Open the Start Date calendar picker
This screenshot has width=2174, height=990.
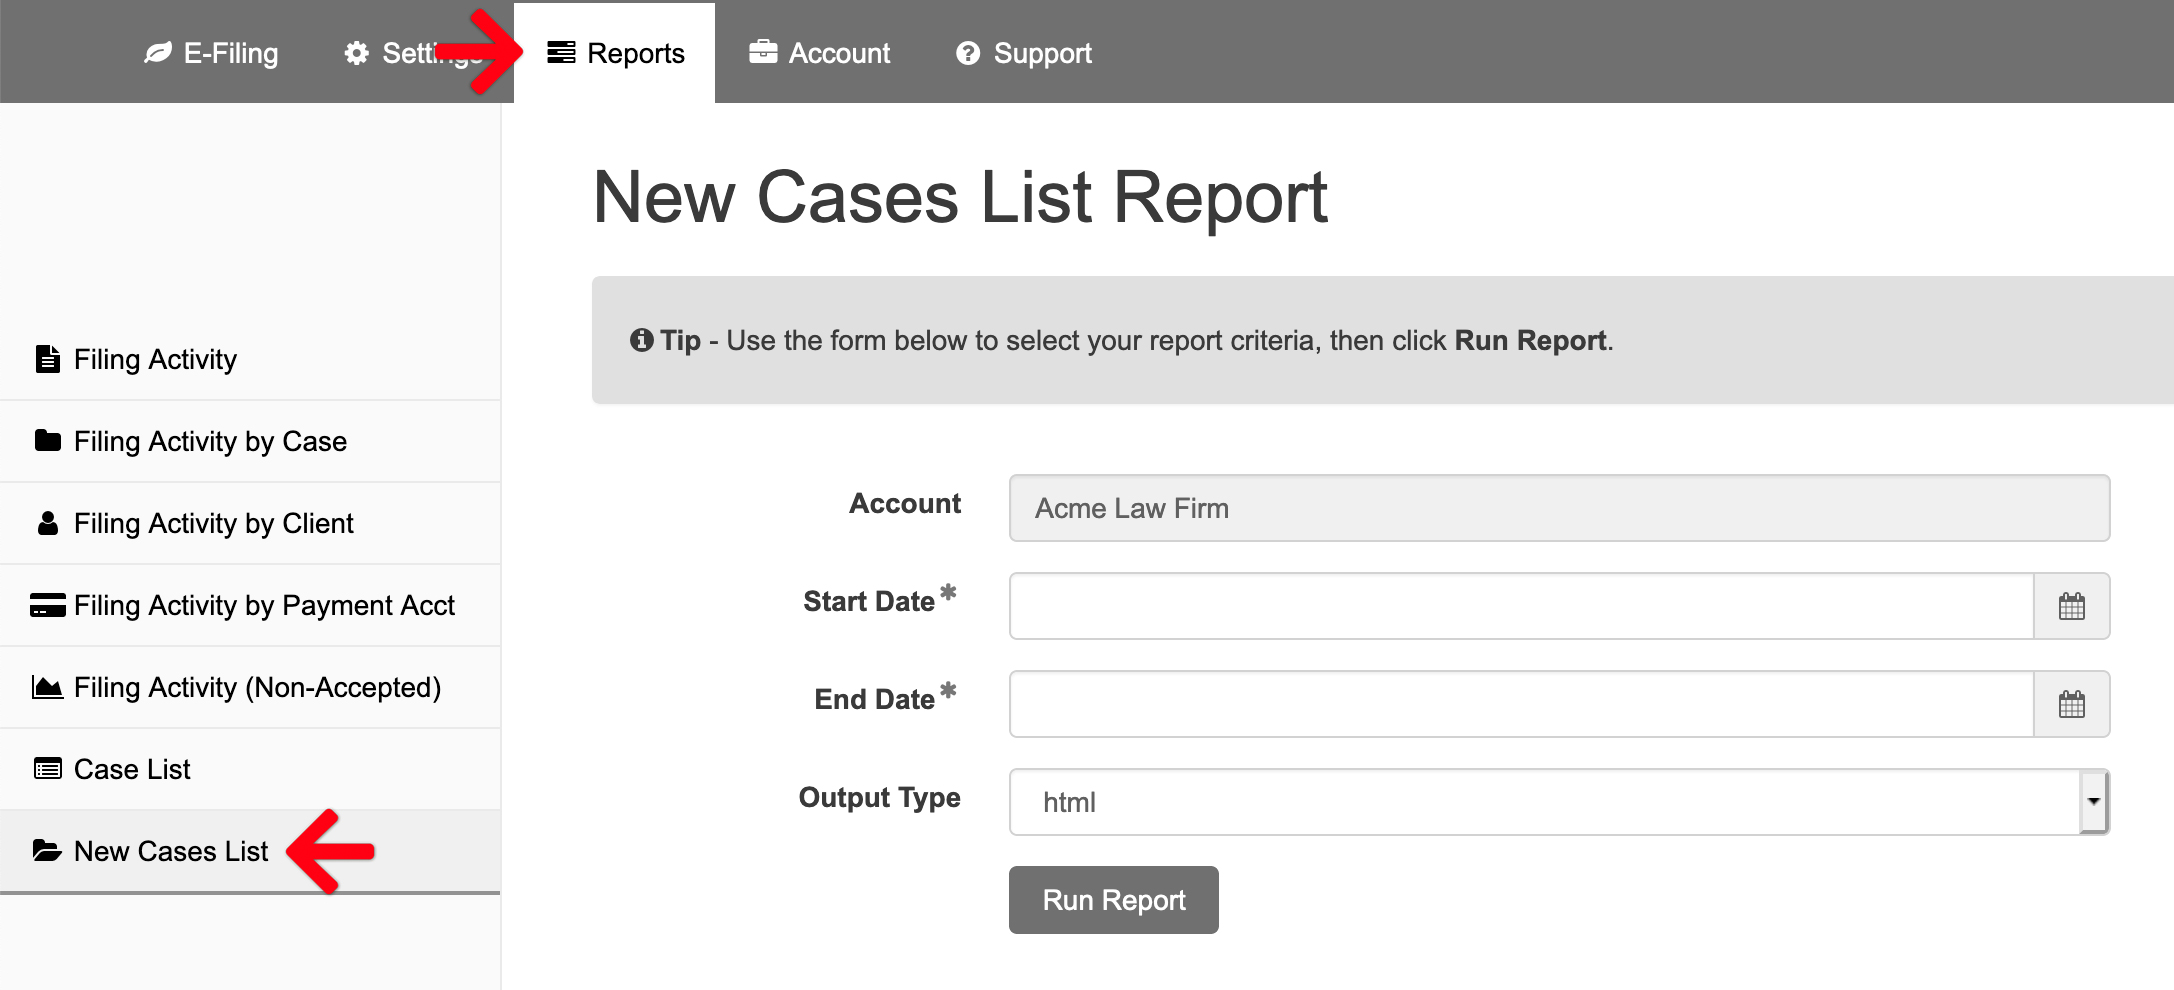click(2071, 606)
